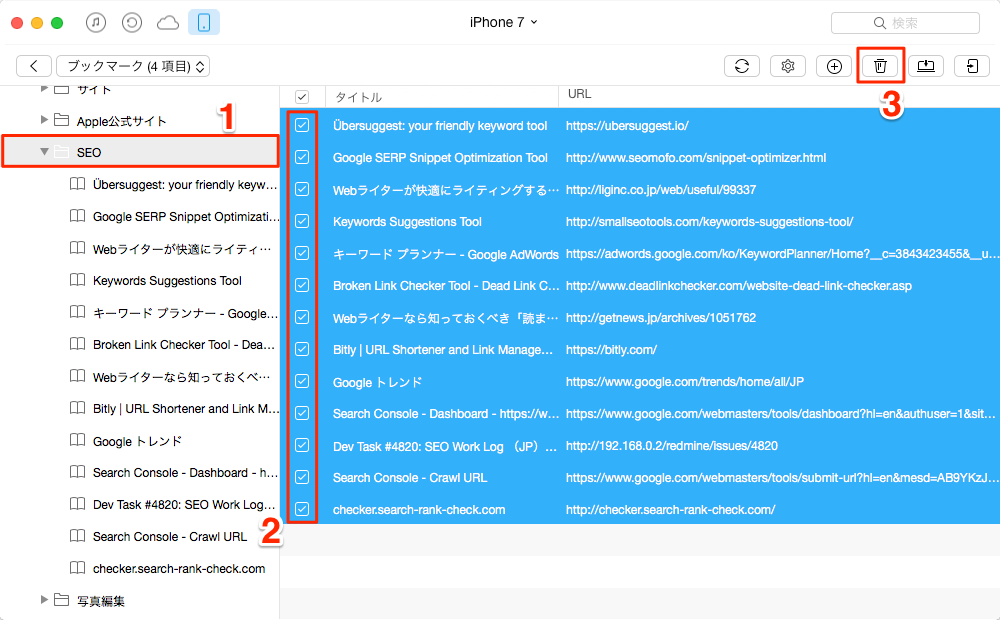Expand the Apple公式サイト folder triangle
The image size is (1000, 620).
(x=43, y=120)
